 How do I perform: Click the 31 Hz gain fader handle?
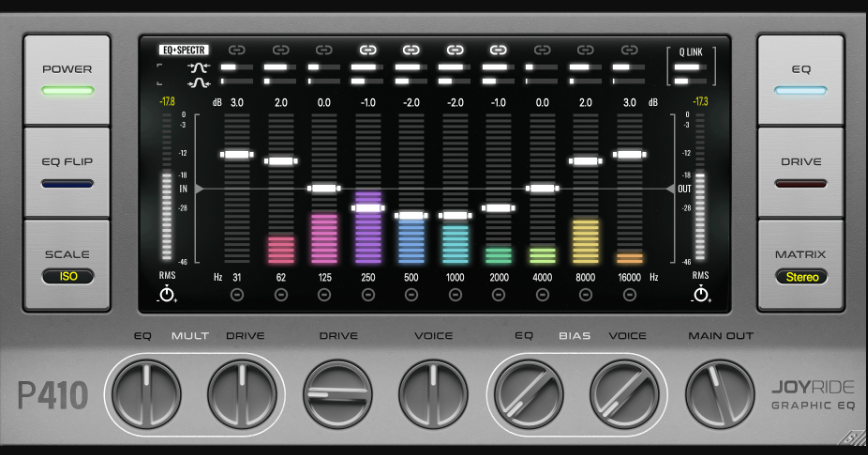237,154
